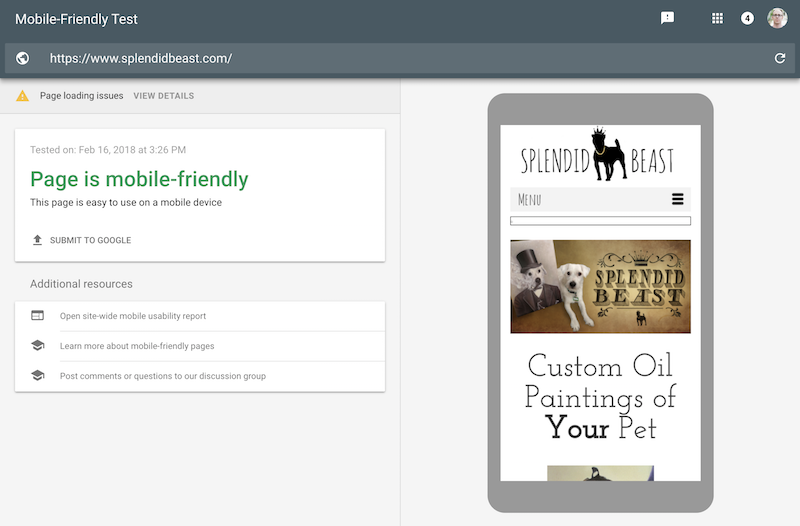Click the usability report window icon
The height and width of the screenshot is (526, 800).
(x=37, y=315)
